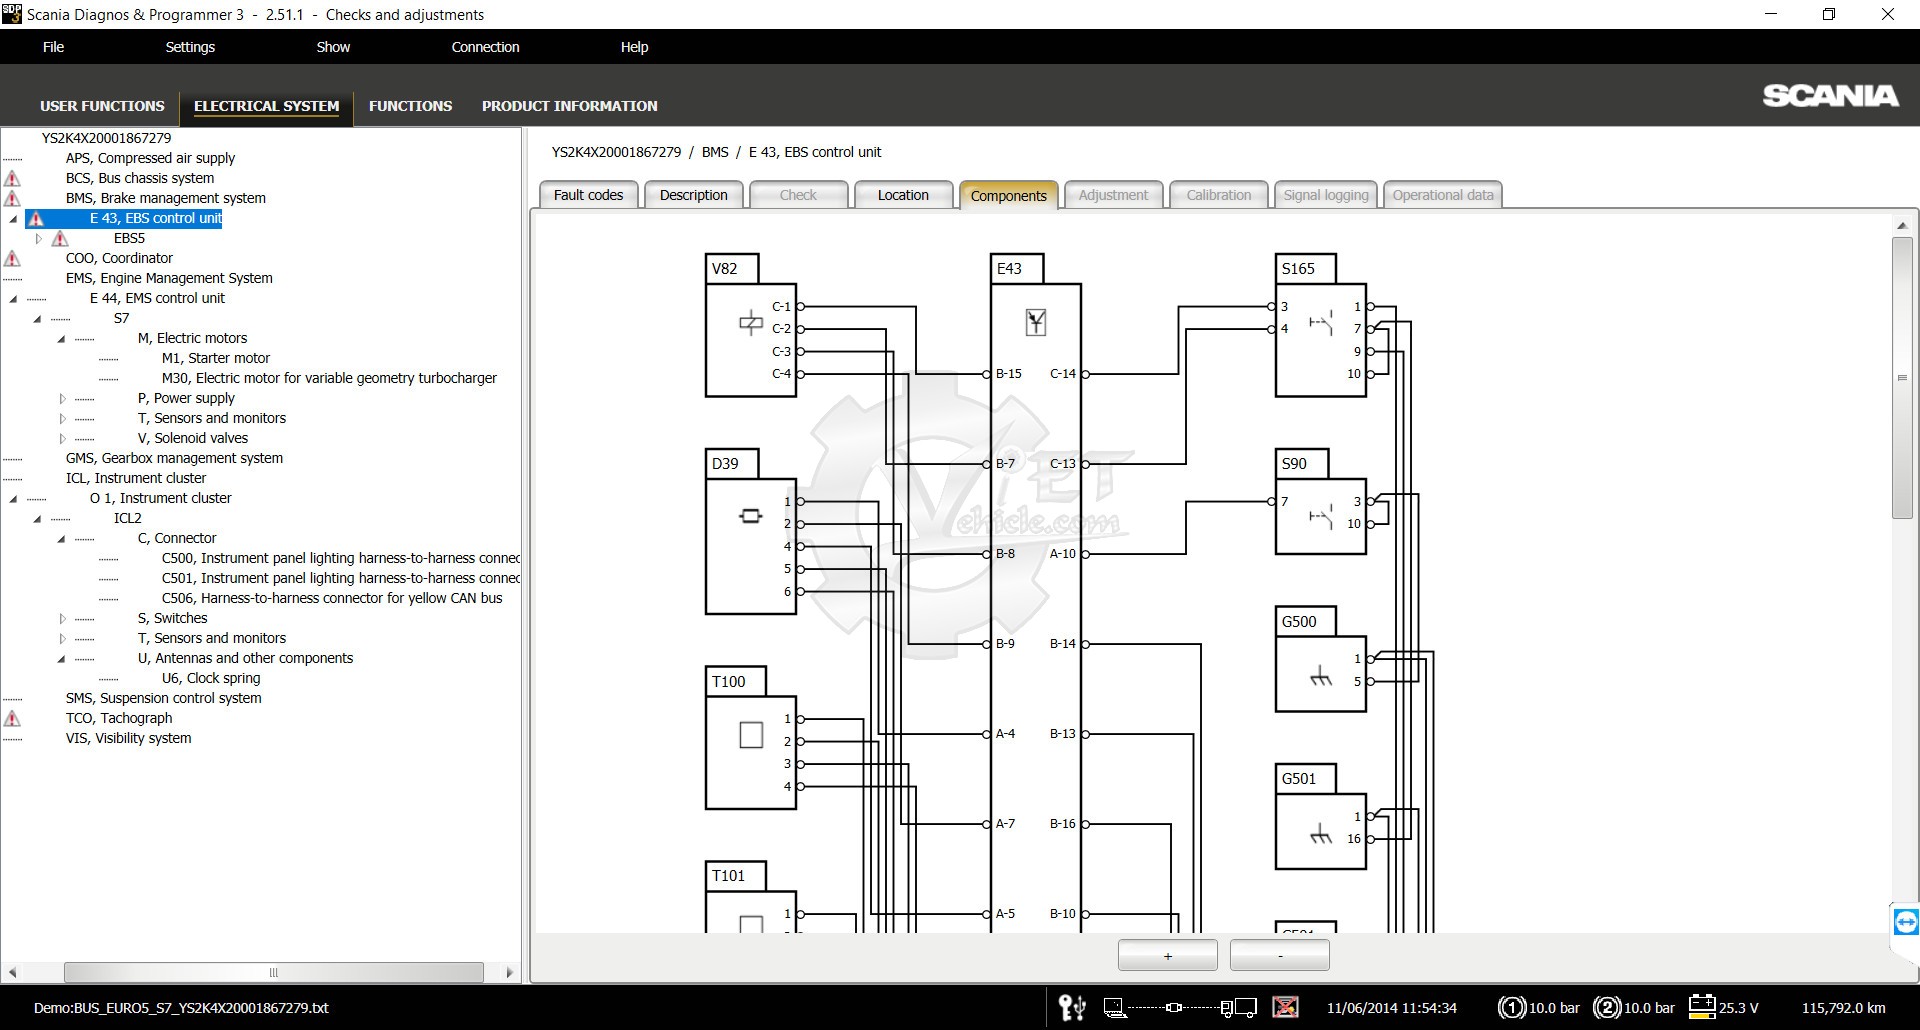Expand the EBS5 tree node
Screen dimensions: 1920x1030
tap(39, 238)
